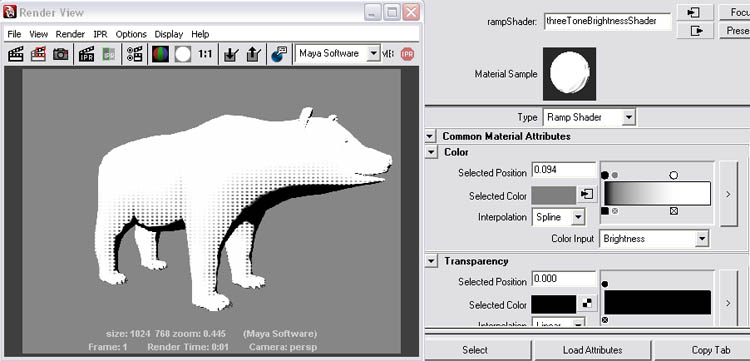750x361 pixels.
Task: Open the Display menu
Action: [x=168, y=34]
